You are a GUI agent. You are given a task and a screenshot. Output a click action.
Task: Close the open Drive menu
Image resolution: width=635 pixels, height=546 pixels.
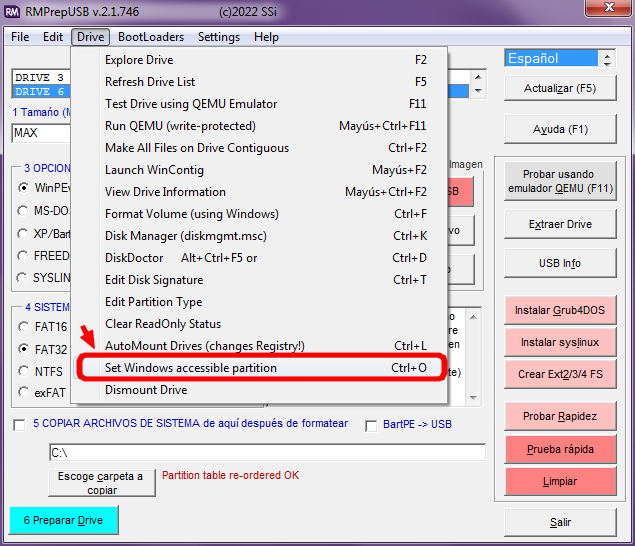pyautogui.click(x=91, y=37)
